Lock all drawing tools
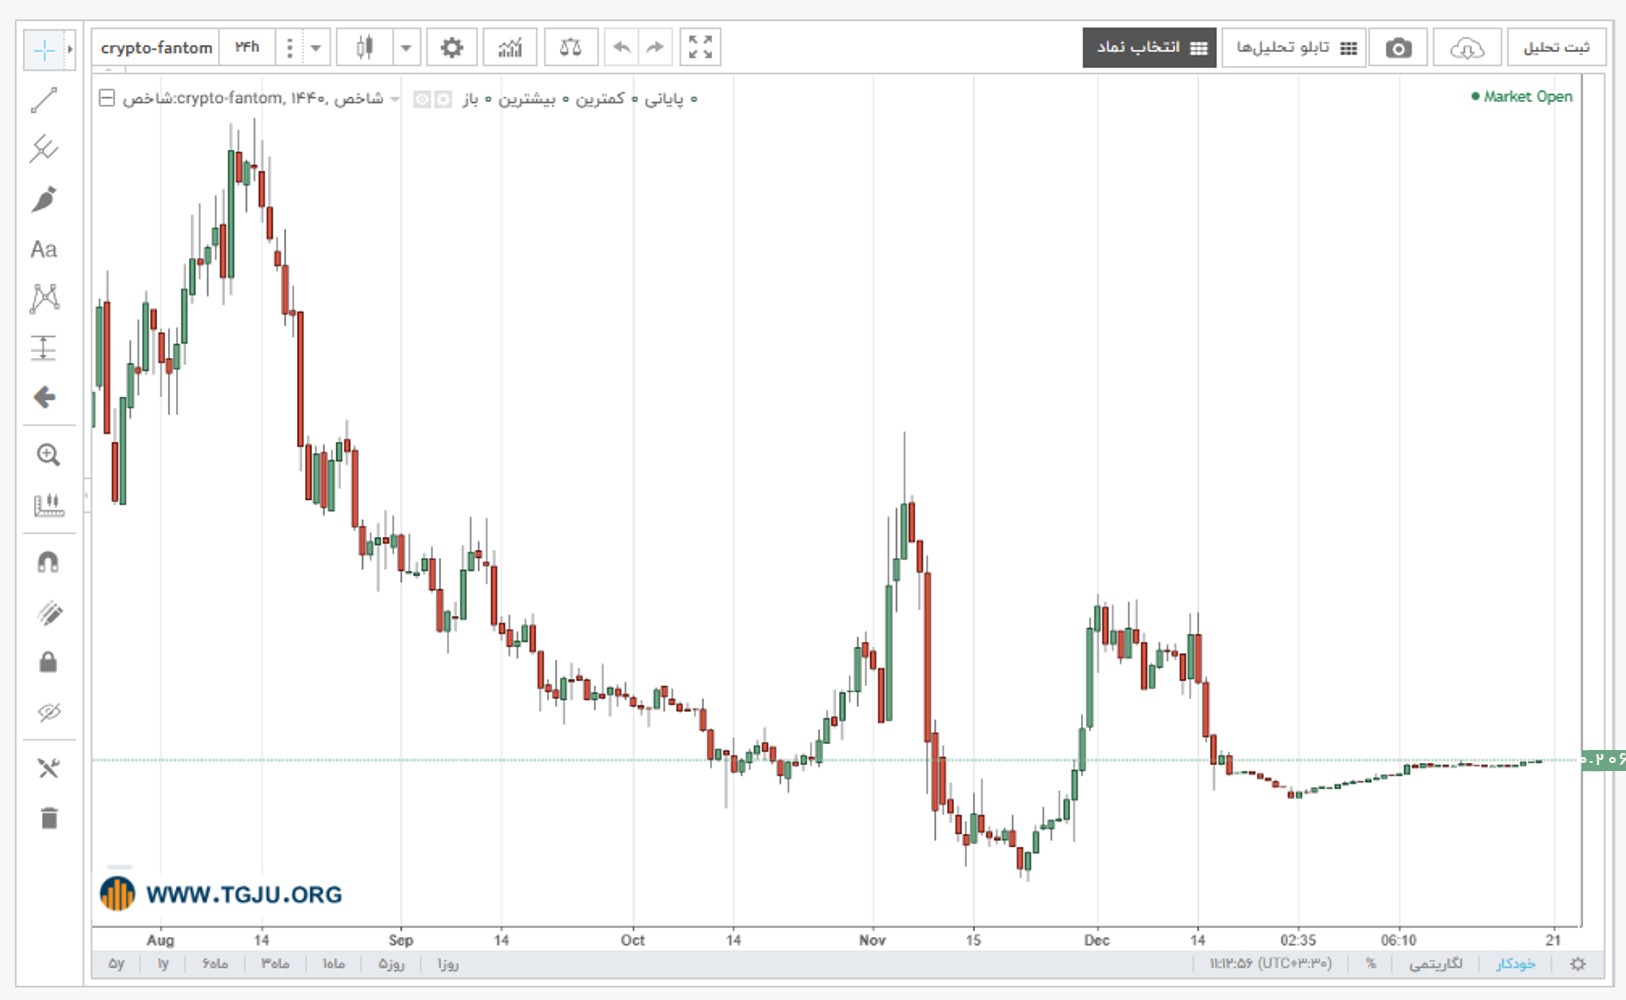The image size is (1626, 1000). (48, 662)
